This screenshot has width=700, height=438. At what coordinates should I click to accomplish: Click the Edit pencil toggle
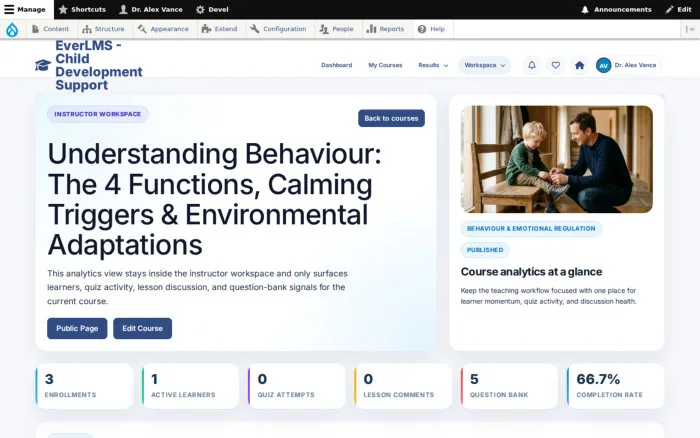[x=678, y=9]
